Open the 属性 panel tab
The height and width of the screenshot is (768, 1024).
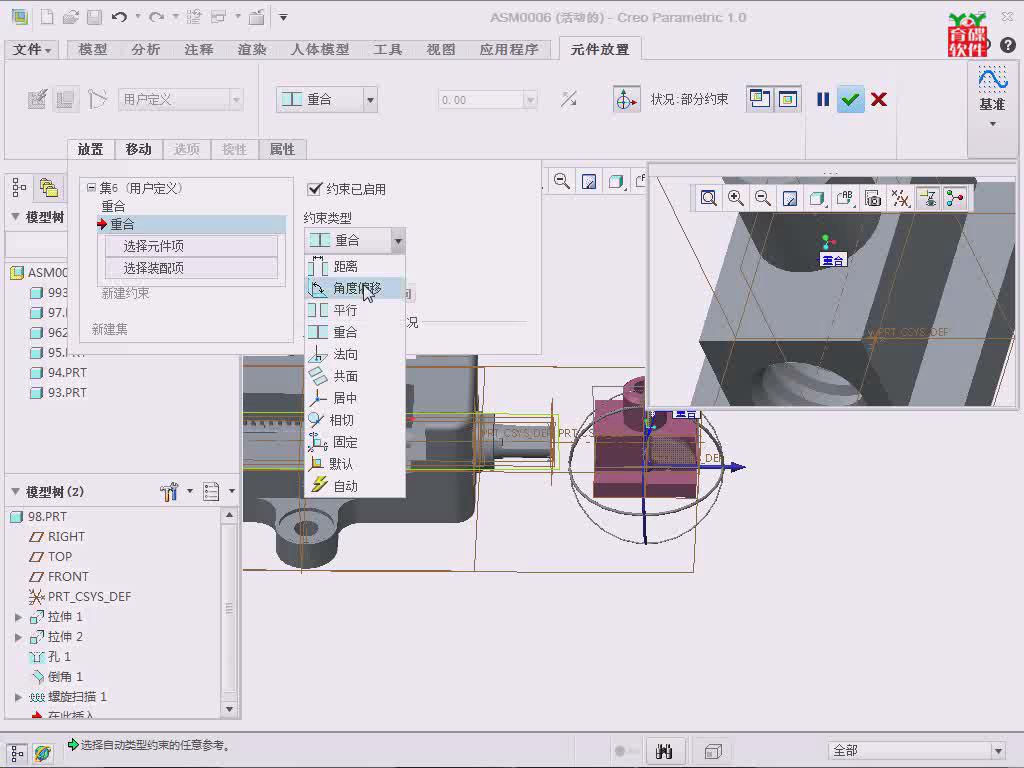(x=282, y=150)
